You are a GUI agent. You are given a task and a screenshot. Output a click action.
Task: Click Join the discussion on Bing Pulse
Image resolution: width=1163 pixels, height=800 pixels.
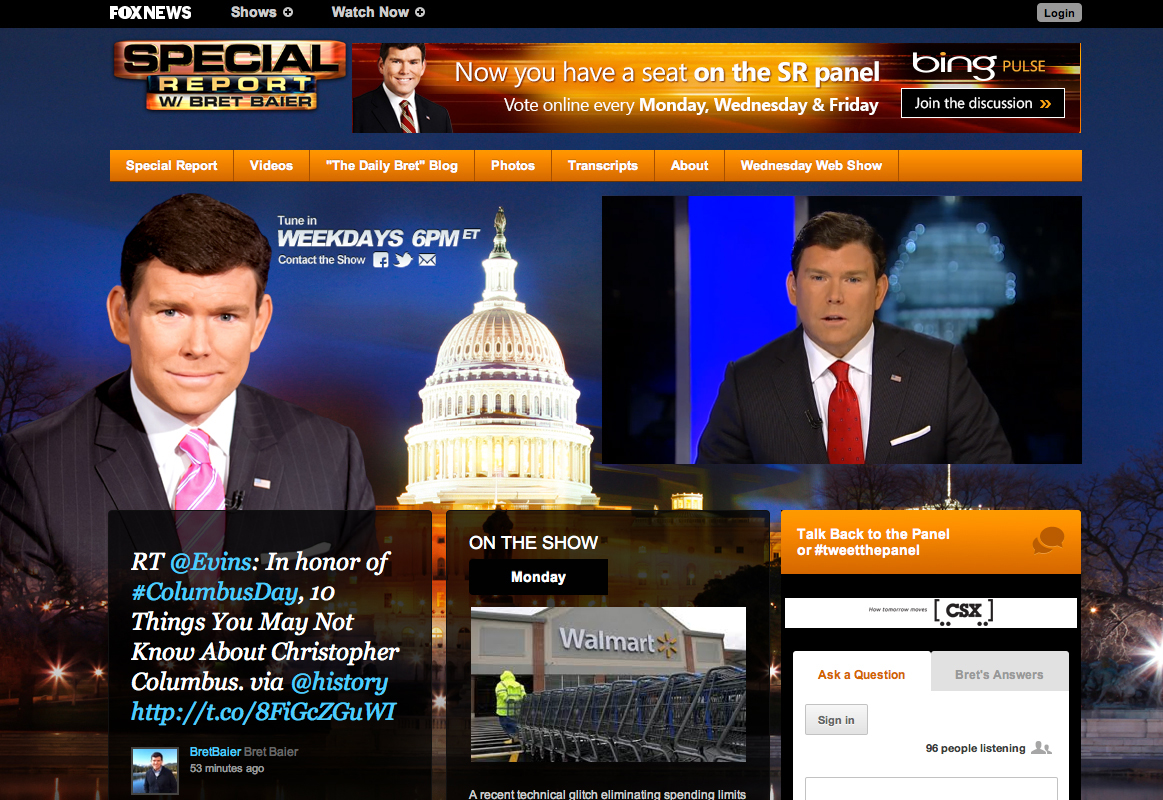click(982, 103)
